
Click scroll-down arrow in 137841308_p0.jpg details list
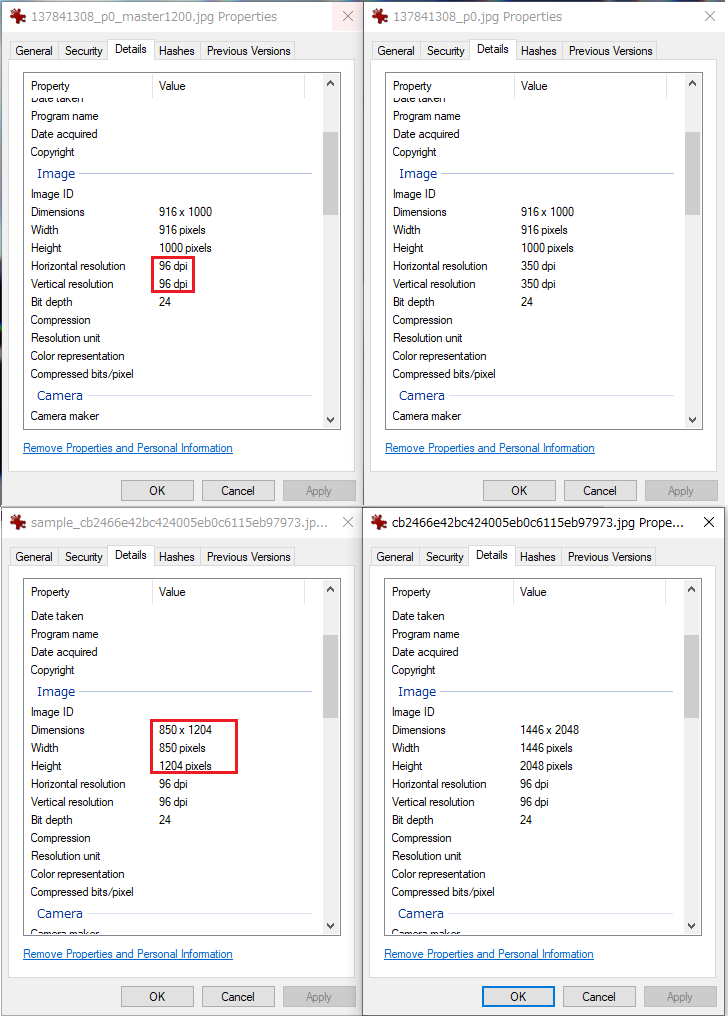point(692,420)
